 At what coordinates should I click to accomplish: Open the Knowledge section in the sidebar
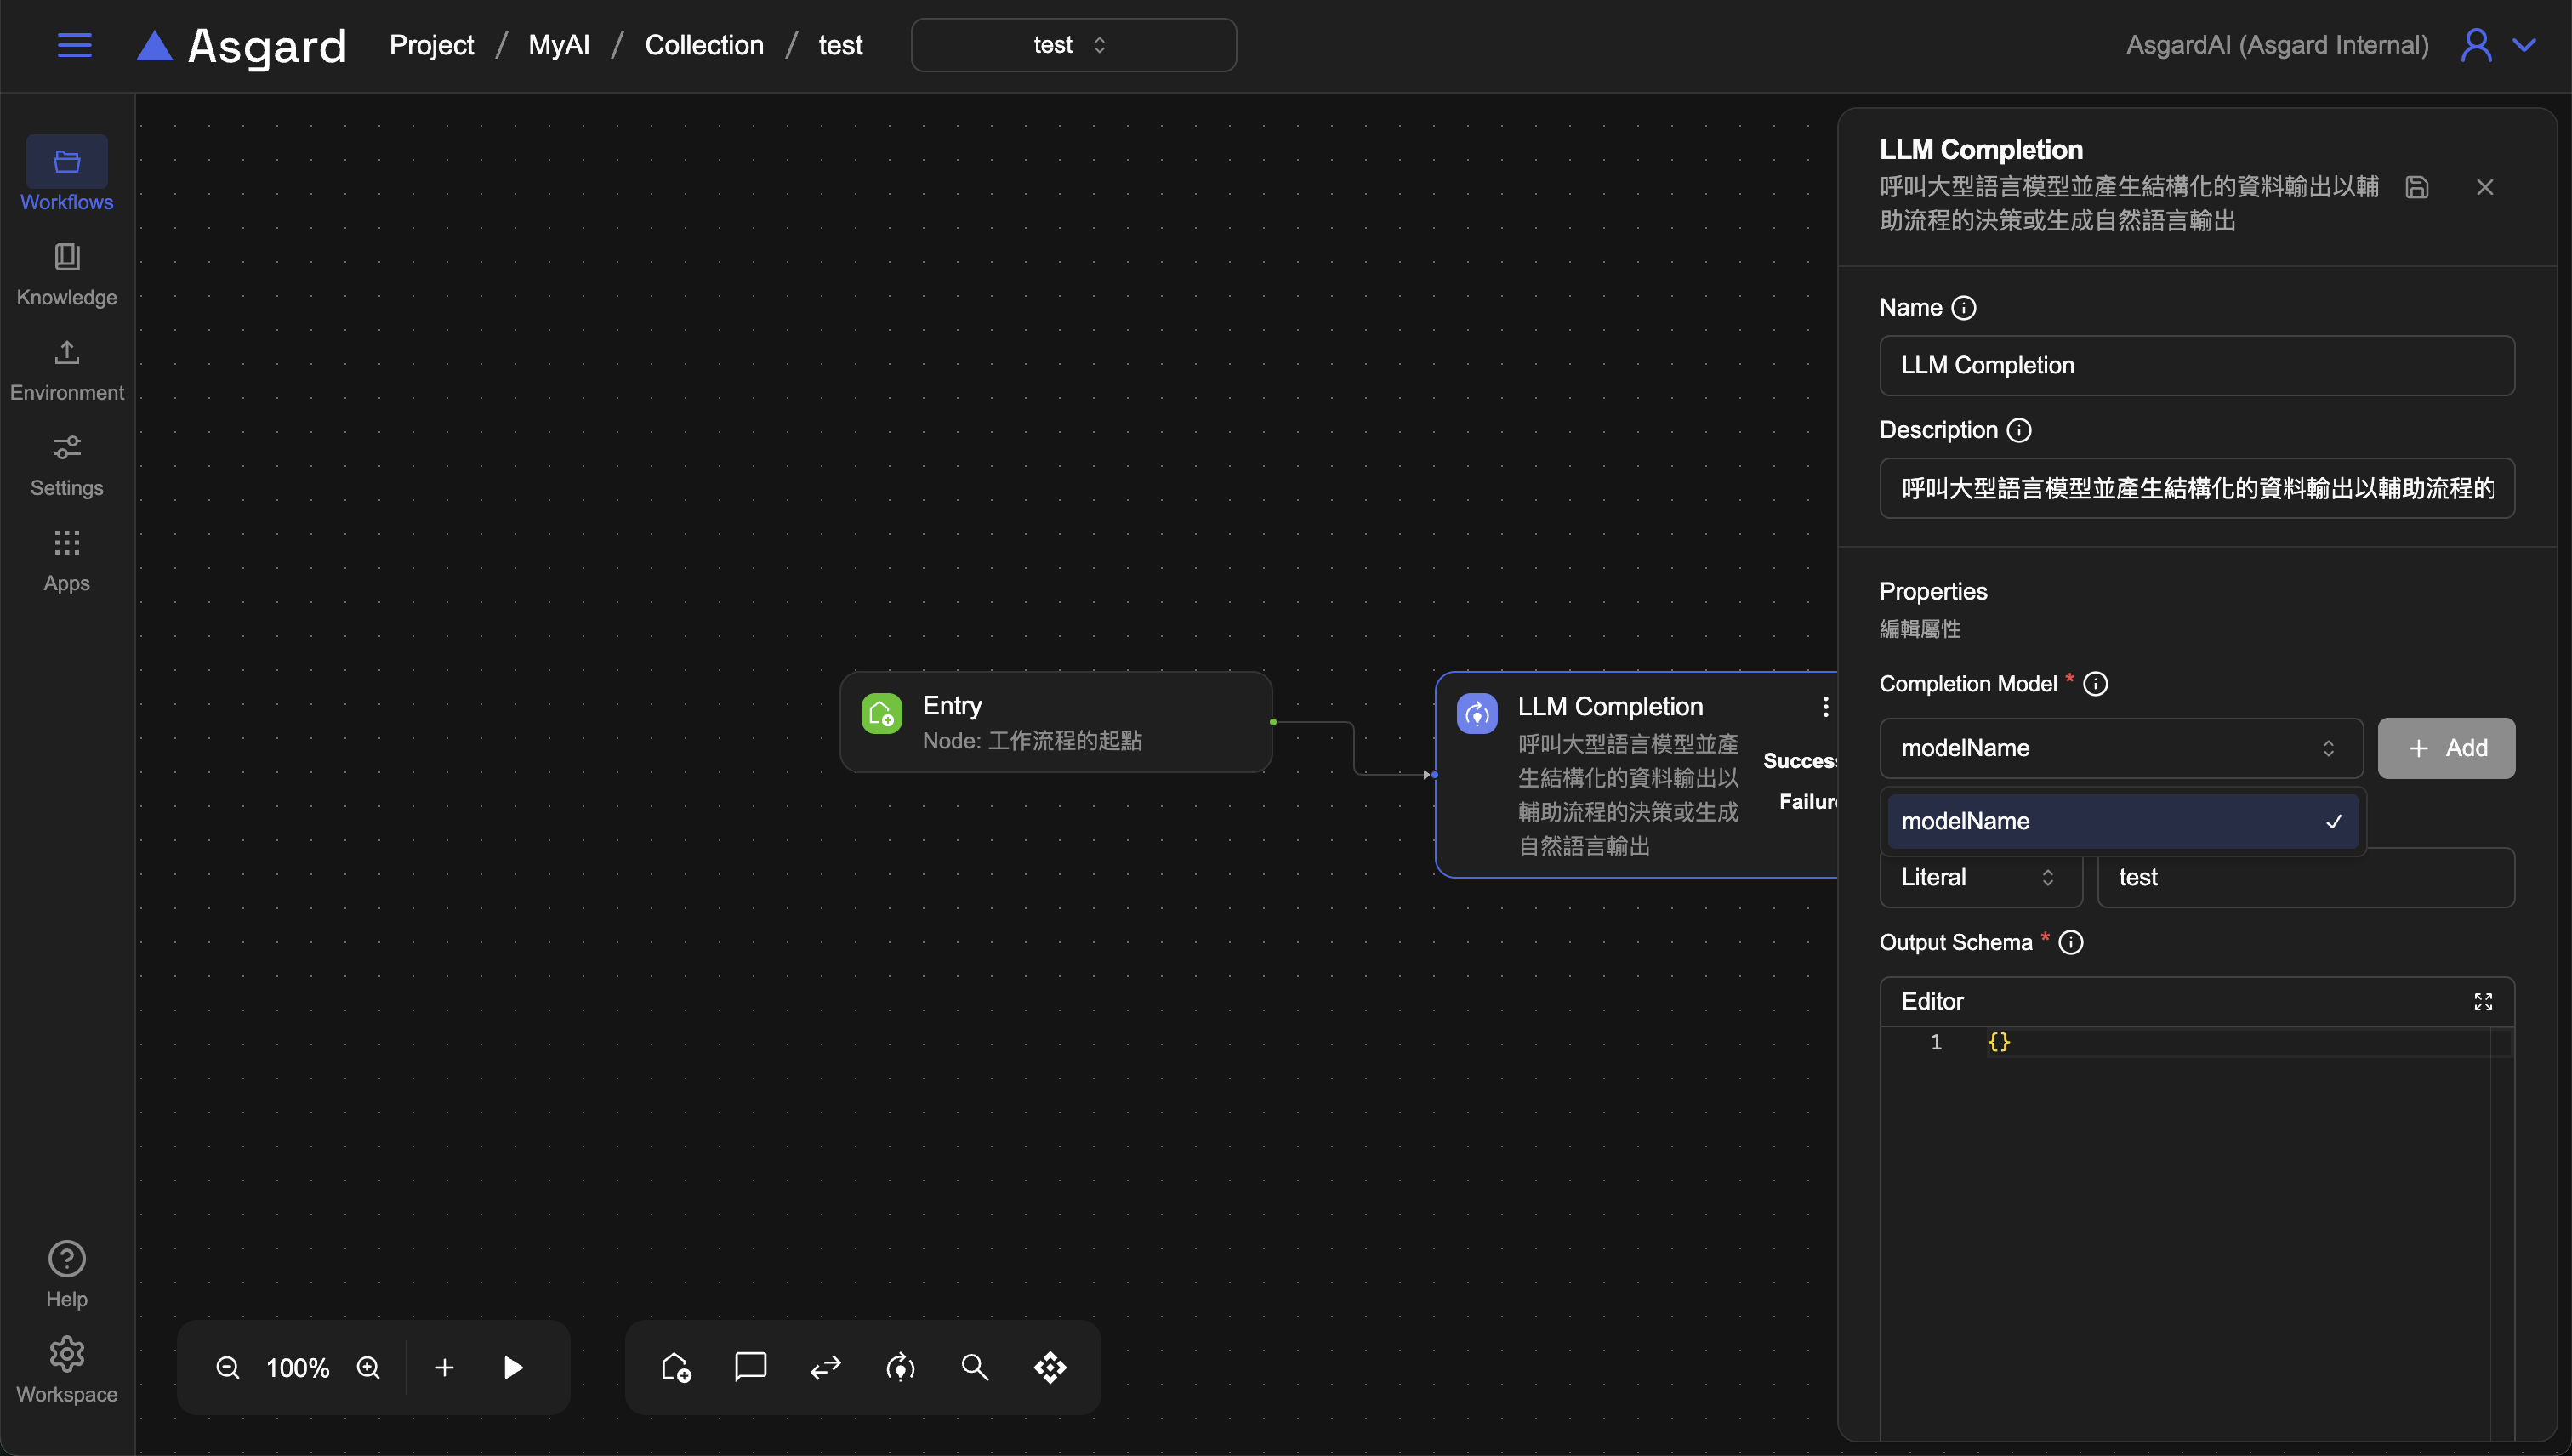(67, 273)
